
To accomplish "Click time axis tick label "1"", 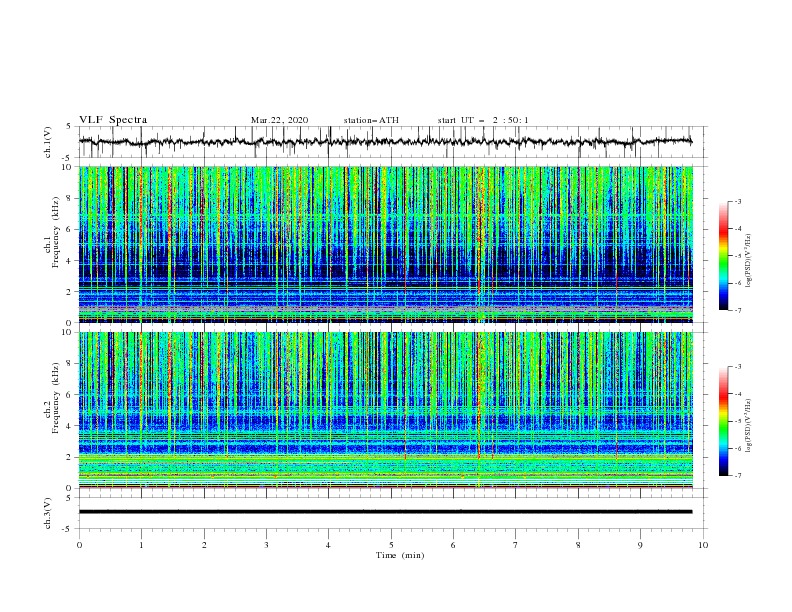I will 141,545.
